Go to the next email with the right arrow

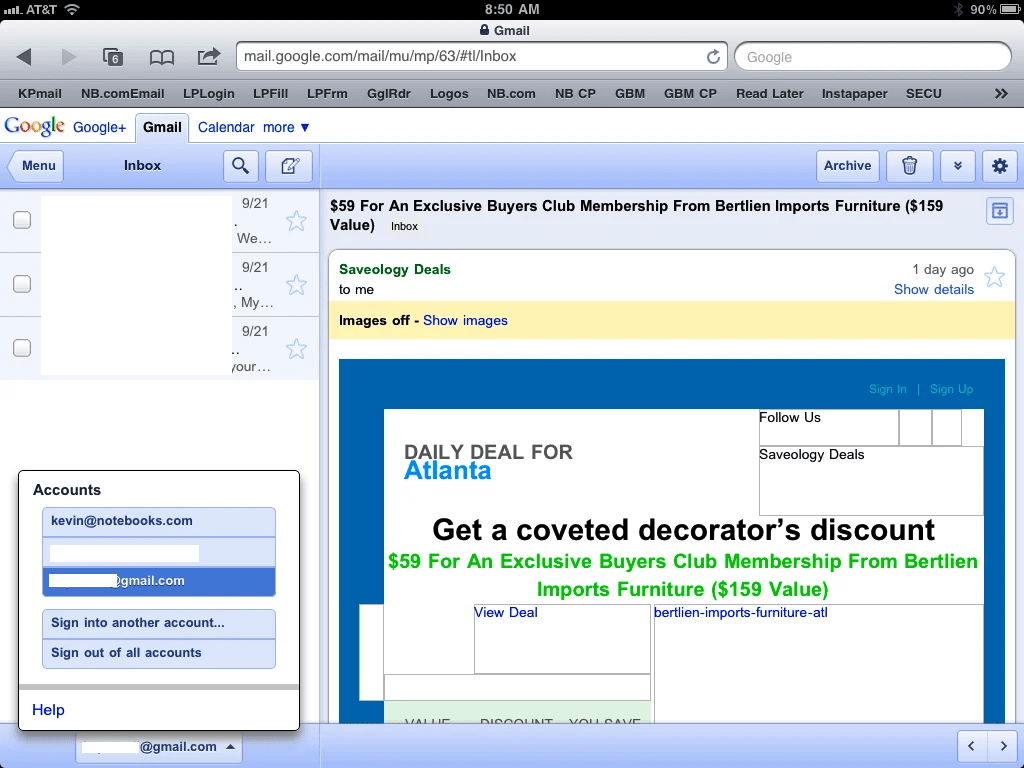pyautogui.click(x=1004, y=745)
